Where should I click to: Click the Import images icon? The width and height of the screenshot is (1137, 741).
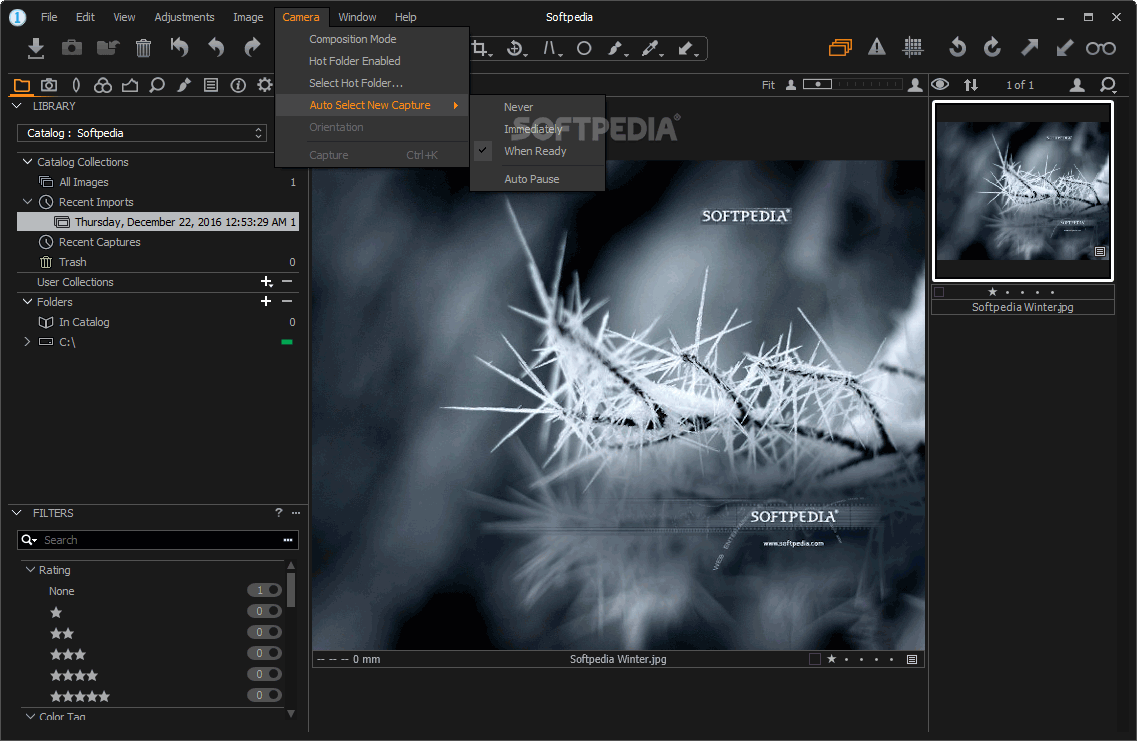coord(36,48)
